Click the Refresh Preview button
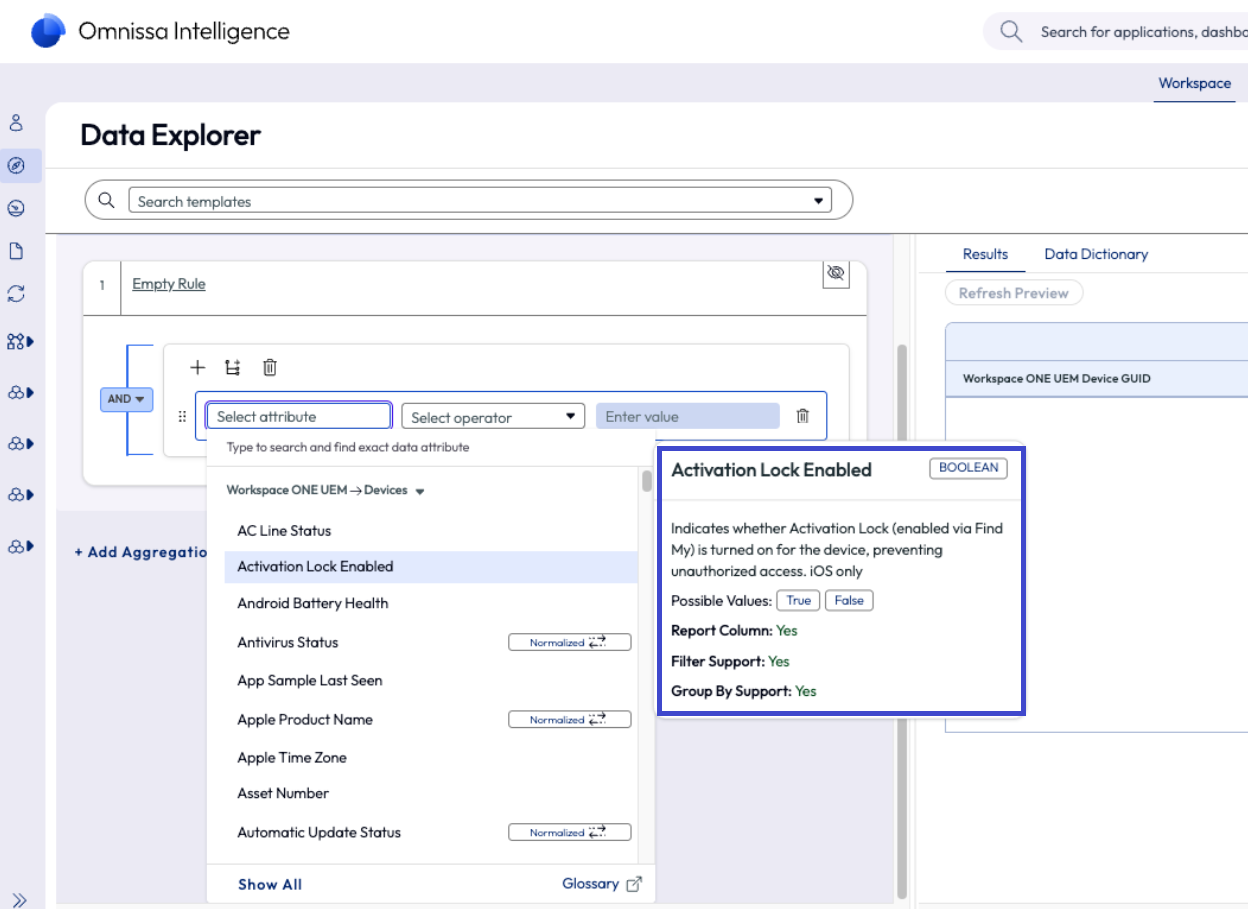The height and width of the screenshot is (909, 1248). [1014, 293]
